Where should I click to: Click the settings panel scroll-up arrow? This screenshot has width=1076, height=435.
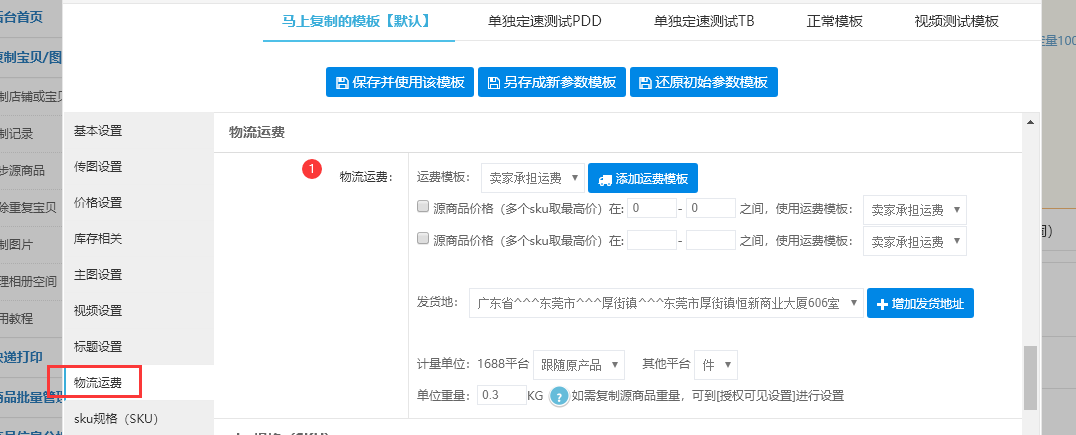[x=1030, y=122]
